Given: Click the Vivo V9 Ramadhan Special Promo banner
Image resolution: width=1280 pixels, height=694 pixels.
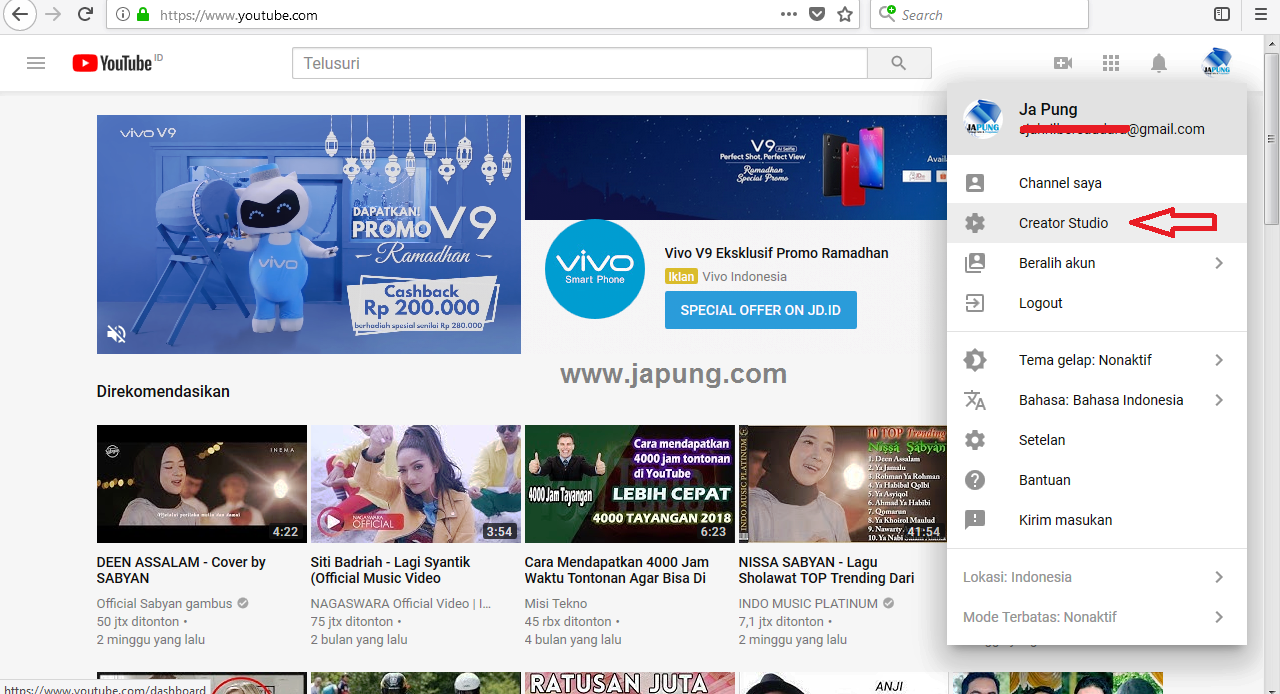Looking at the screenshot, I should coord(736,167).
